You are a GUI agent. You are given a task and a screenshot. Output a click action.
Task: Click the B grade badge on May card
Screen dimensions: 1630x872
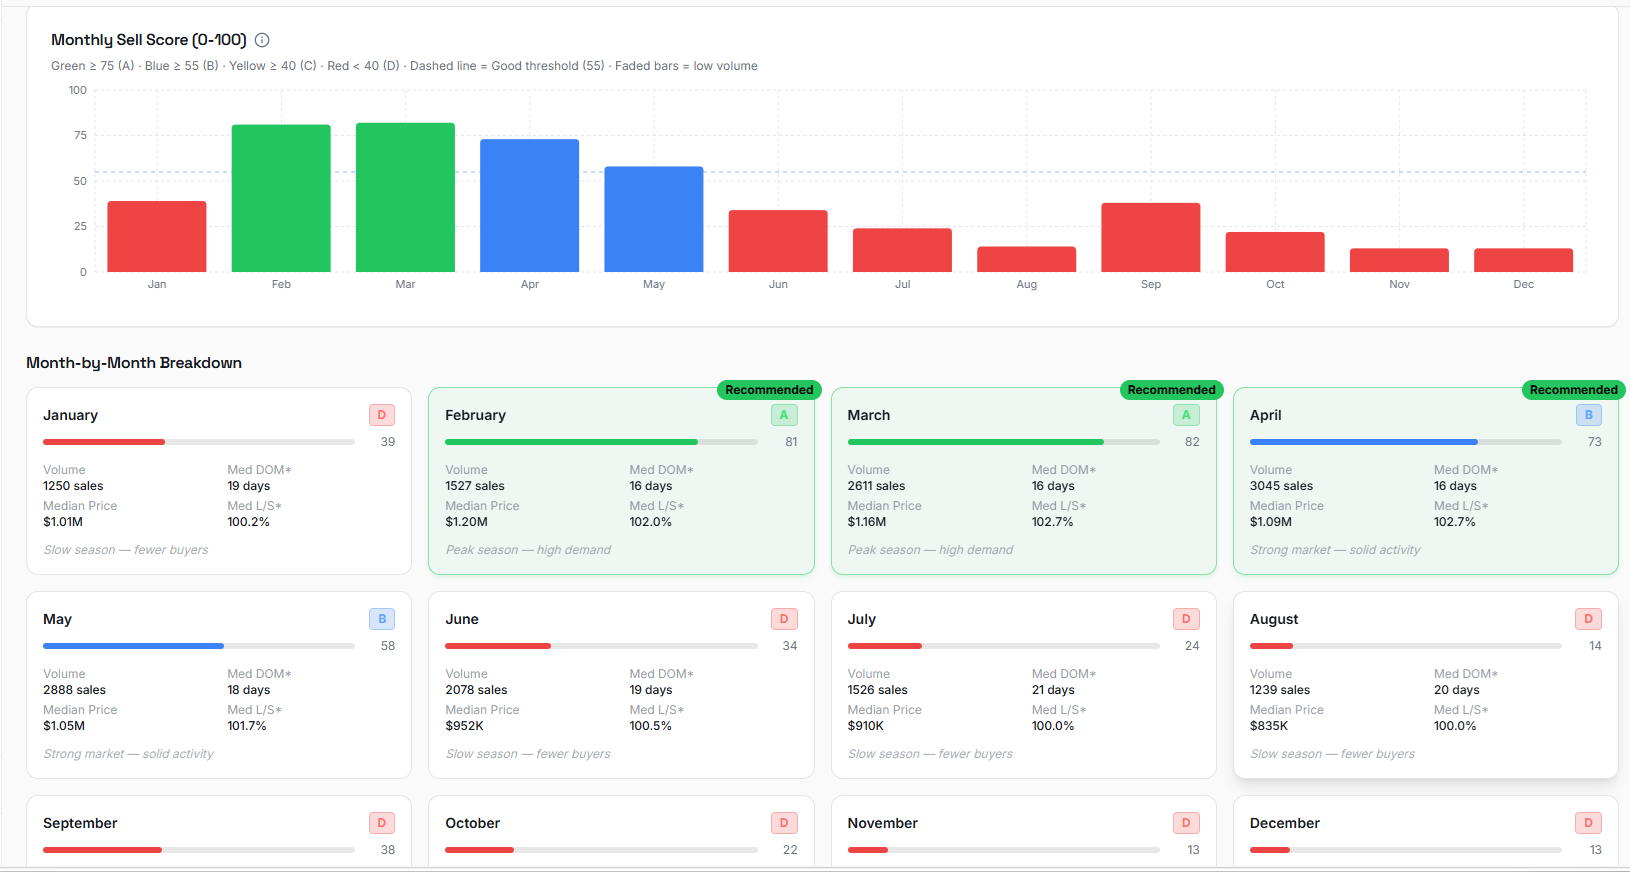[382, 619]
